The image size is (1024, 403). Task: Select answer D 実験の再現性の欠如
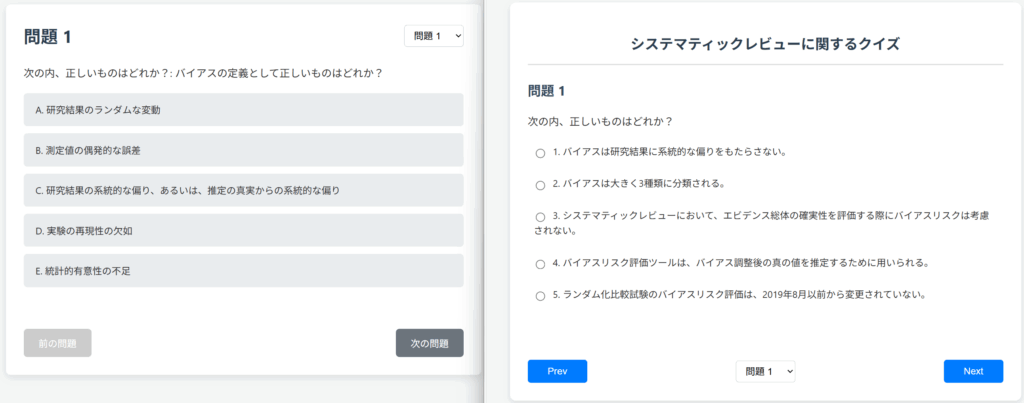click(244, 231)
